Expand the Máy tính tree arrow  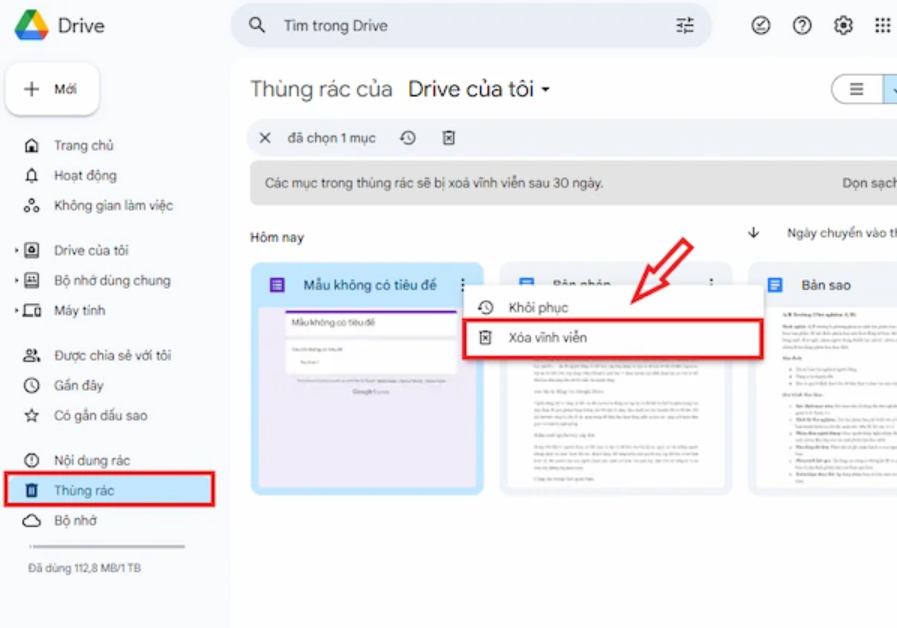tap(16, 311)
